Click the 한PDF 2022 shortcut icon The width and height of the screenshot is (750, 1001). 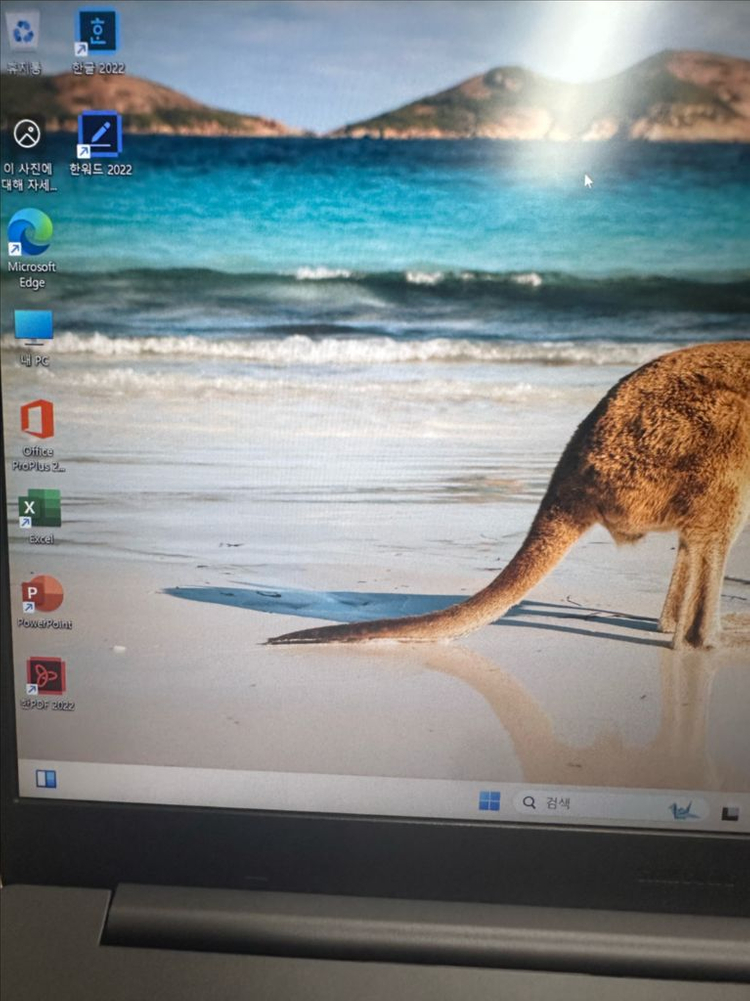(x=46, y=676)
